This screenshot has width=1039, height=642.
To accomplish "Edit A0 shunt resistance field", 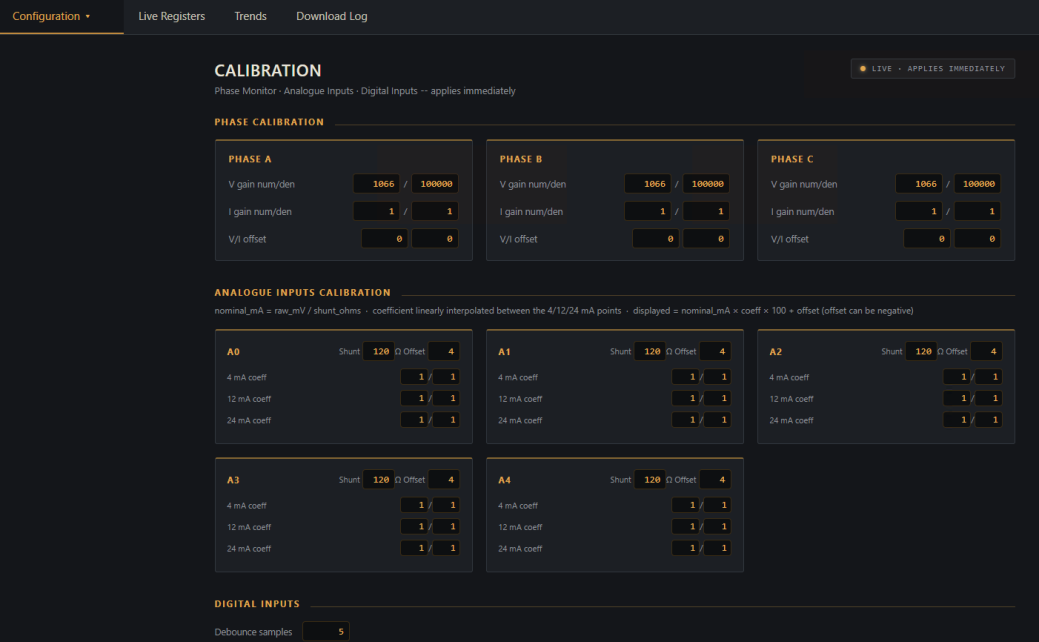I will 378,351.
